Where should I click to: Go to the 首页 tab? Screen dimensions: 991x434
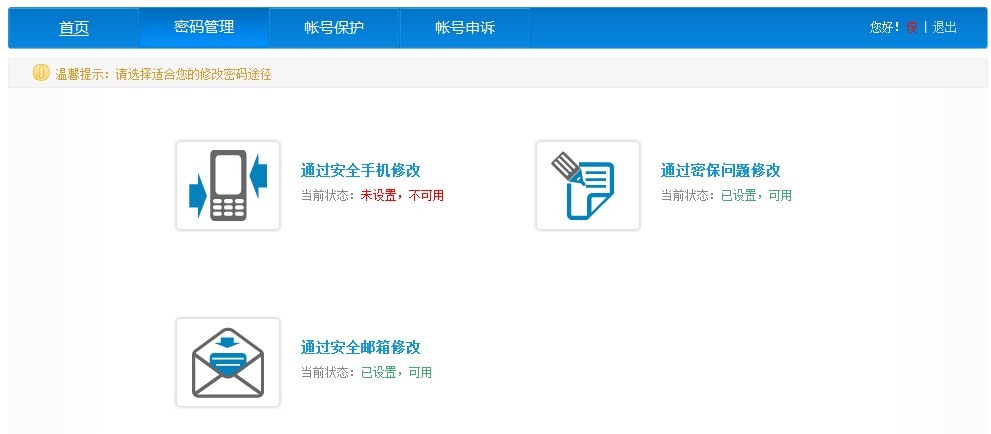[x=74, y=28]
